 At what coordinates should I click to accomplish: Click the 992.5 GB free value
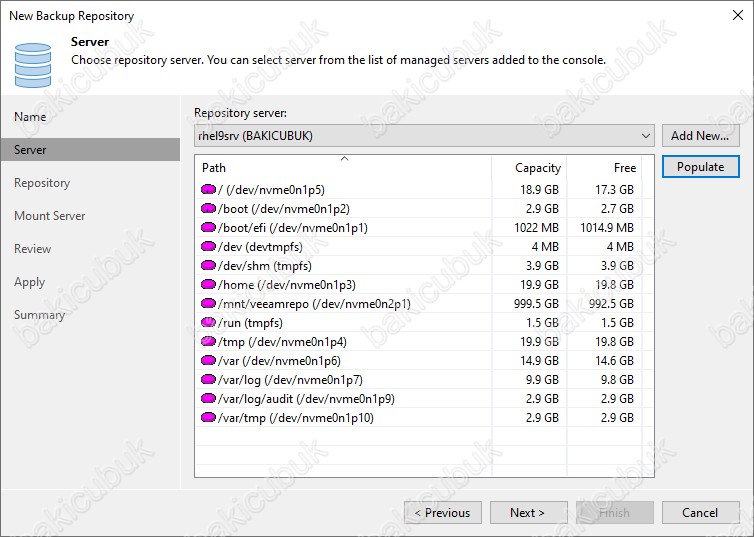[x=611, y=304]
